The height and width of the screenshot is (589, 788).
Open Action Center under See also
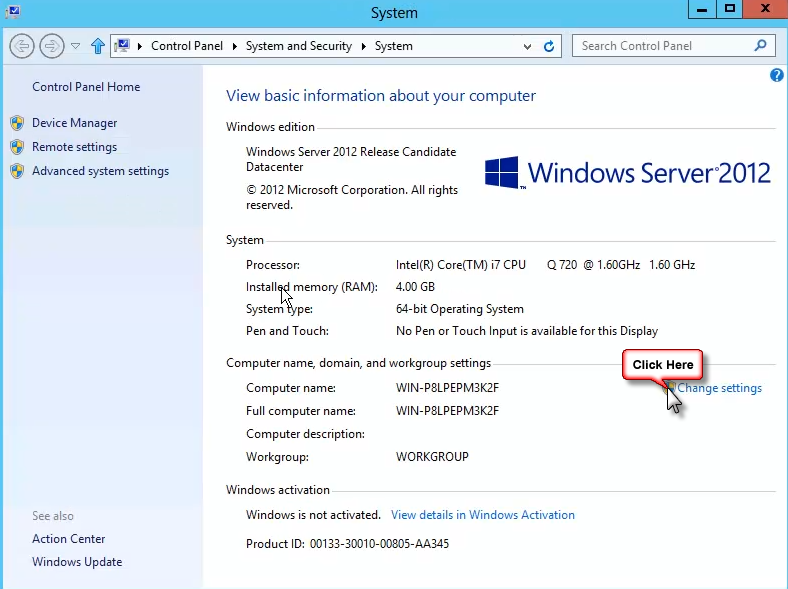(68, 539)
